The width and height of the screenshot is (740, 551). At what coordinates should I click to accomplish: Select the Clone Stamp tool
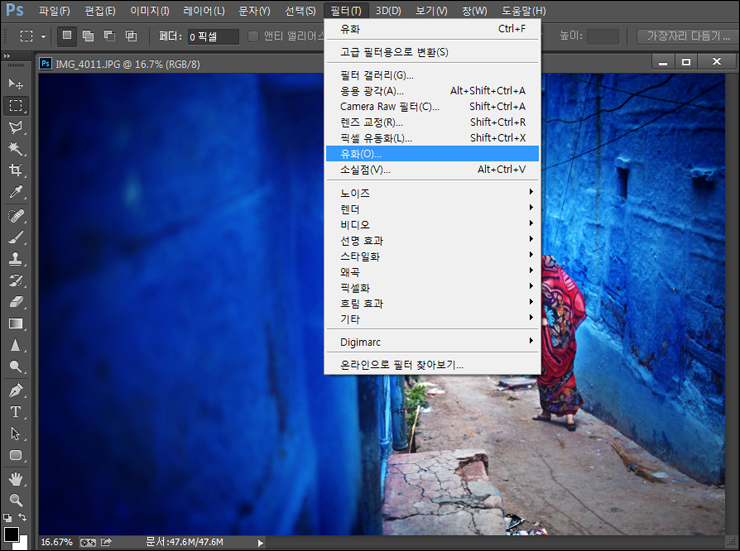tap(15, 259)
